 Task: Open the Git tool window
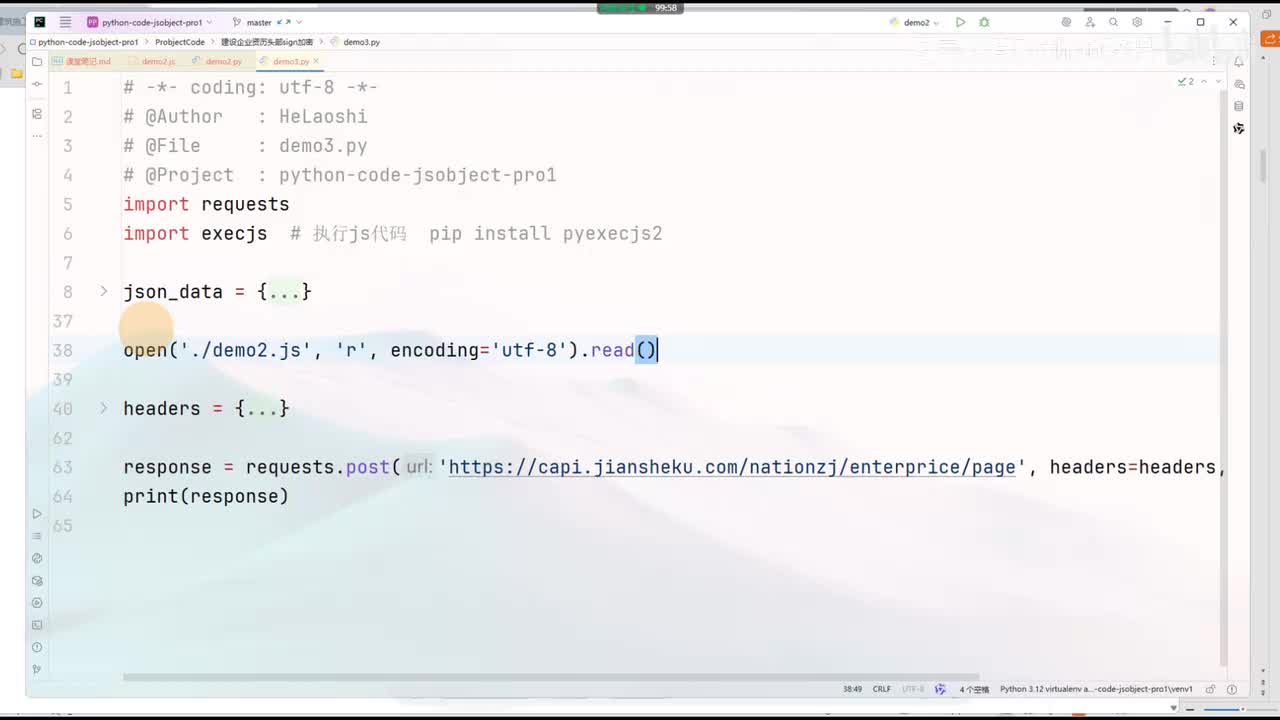pos(37,669)
